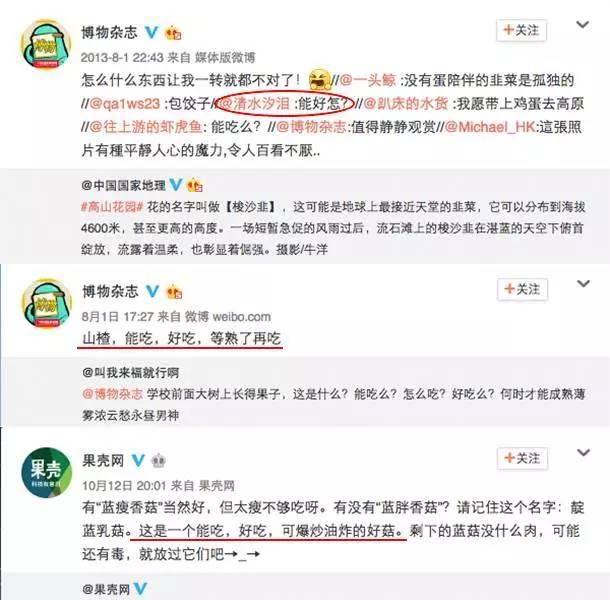Click the membership badge icon beside 中国国家地理

pos(195,185)
